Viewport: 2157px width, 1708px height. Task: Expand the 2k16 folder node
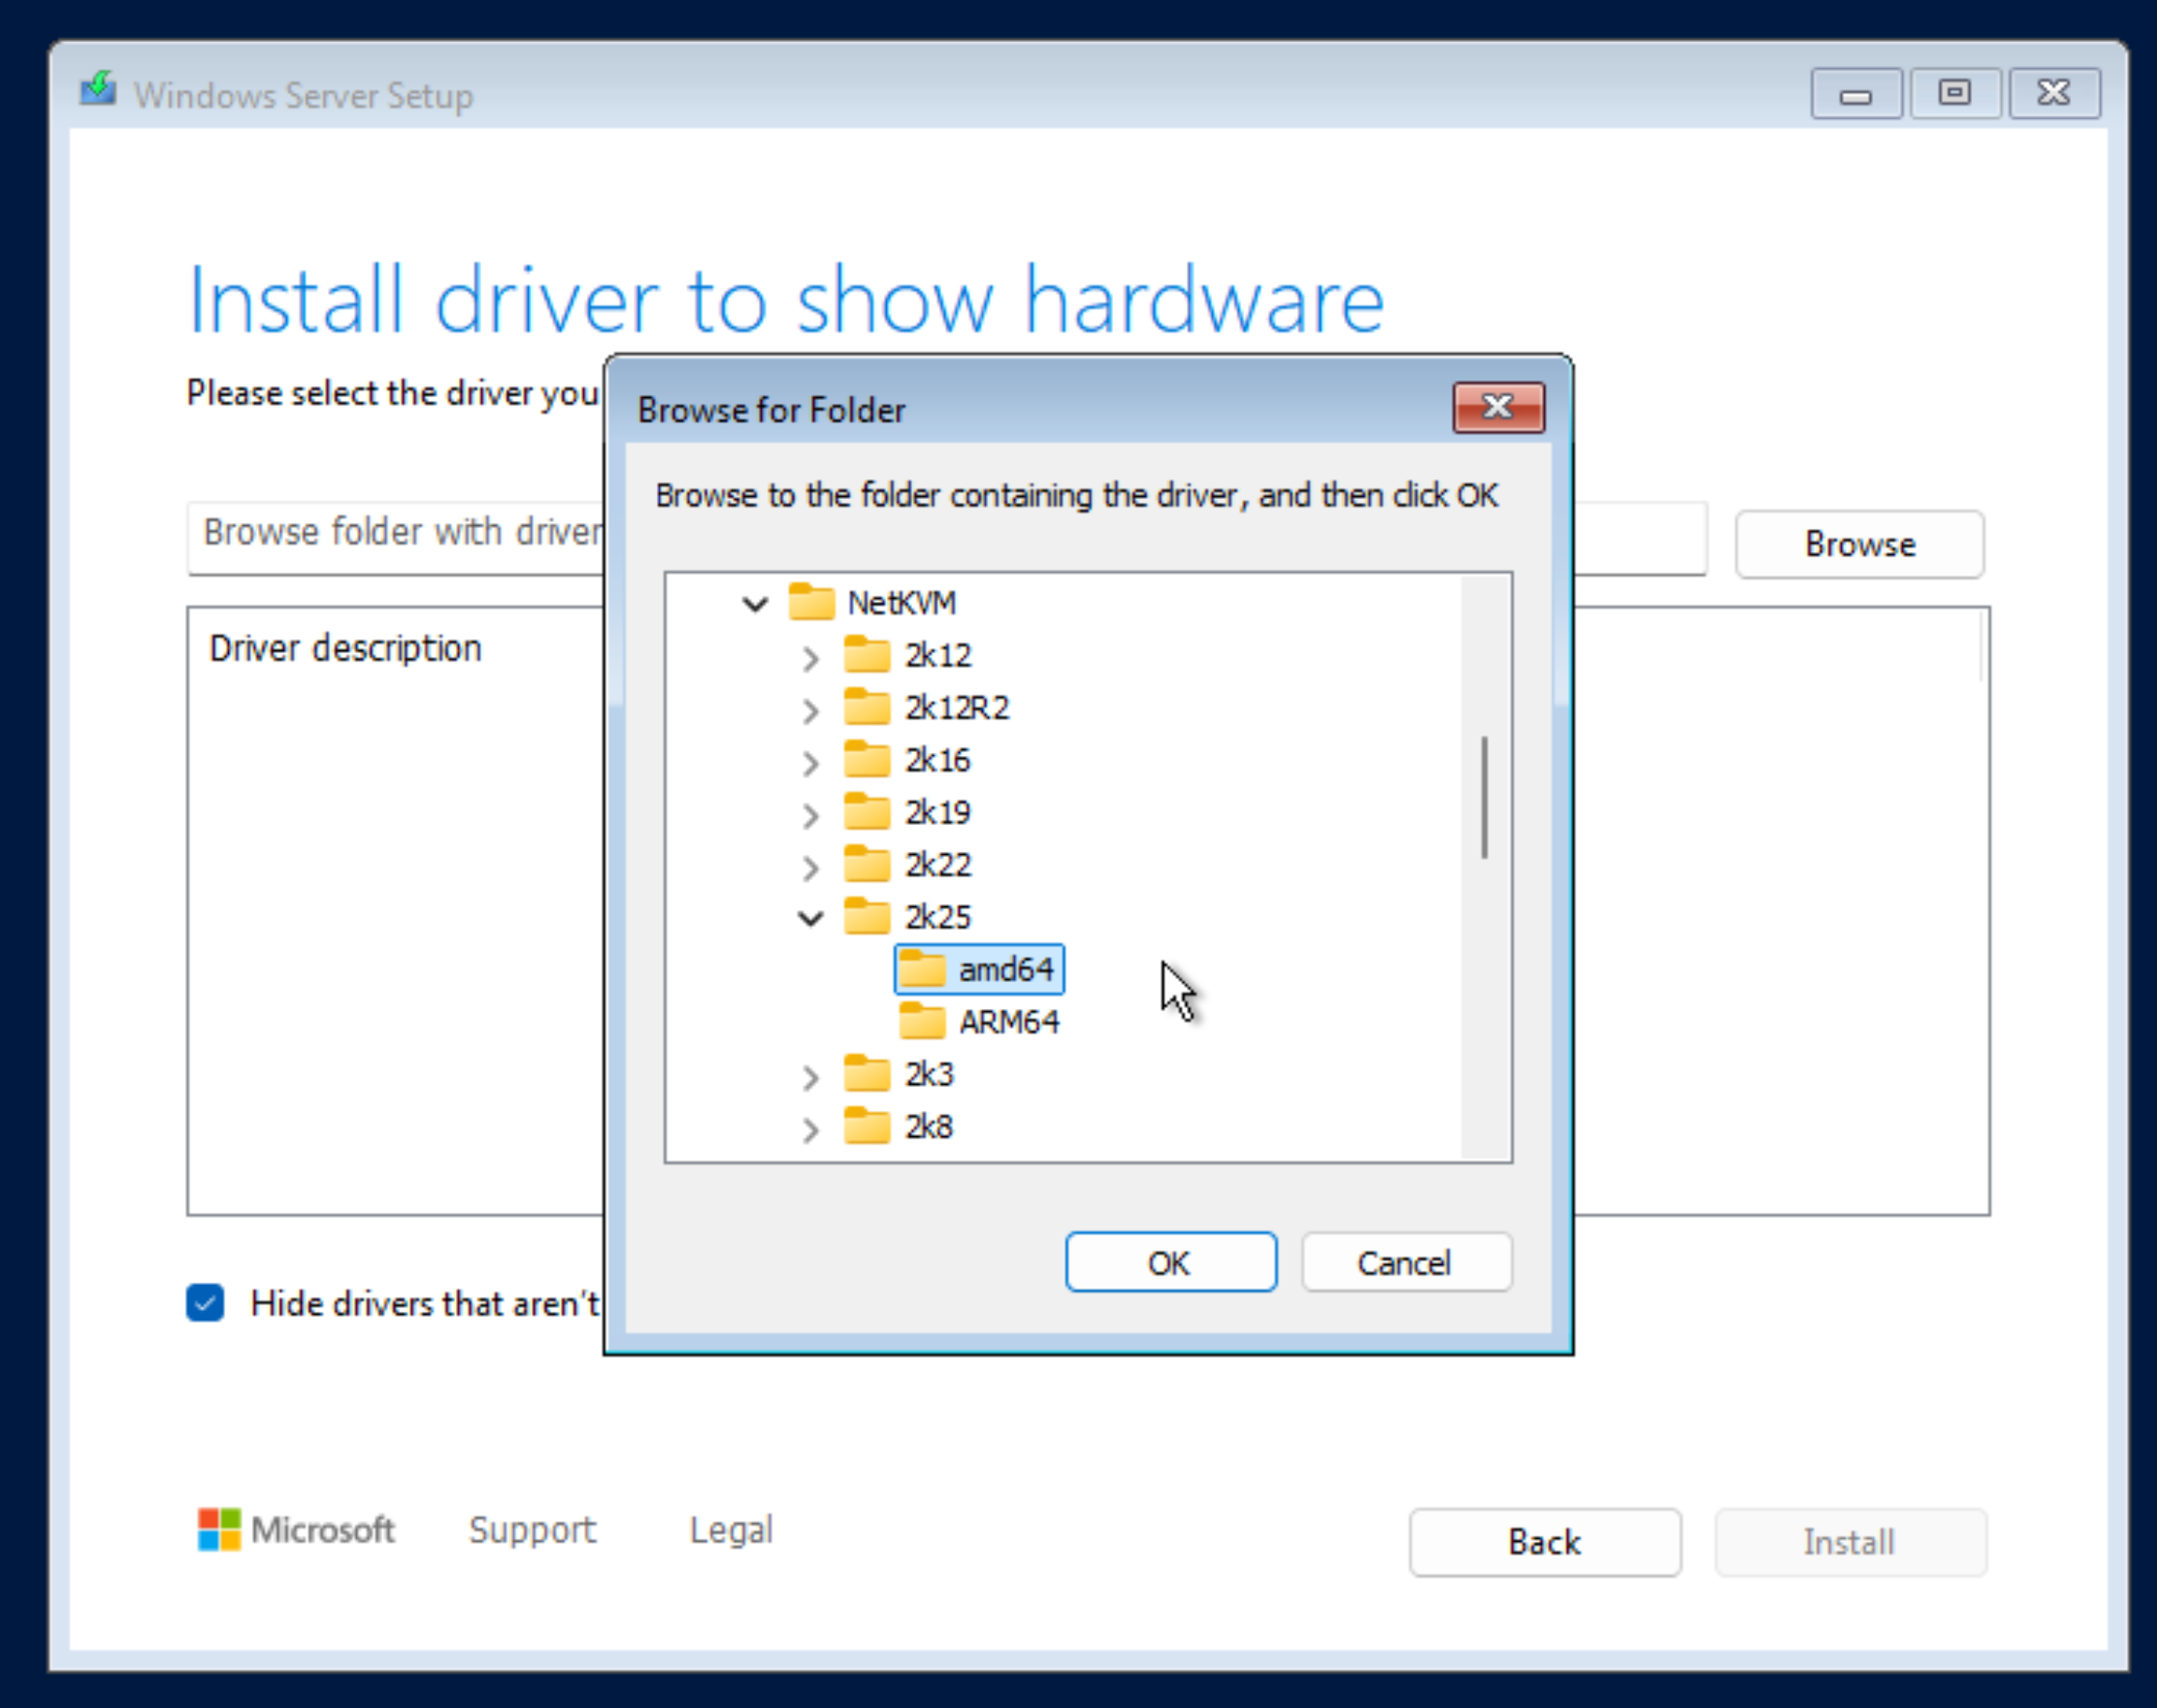pyautogui.click(x=810, y=763)
